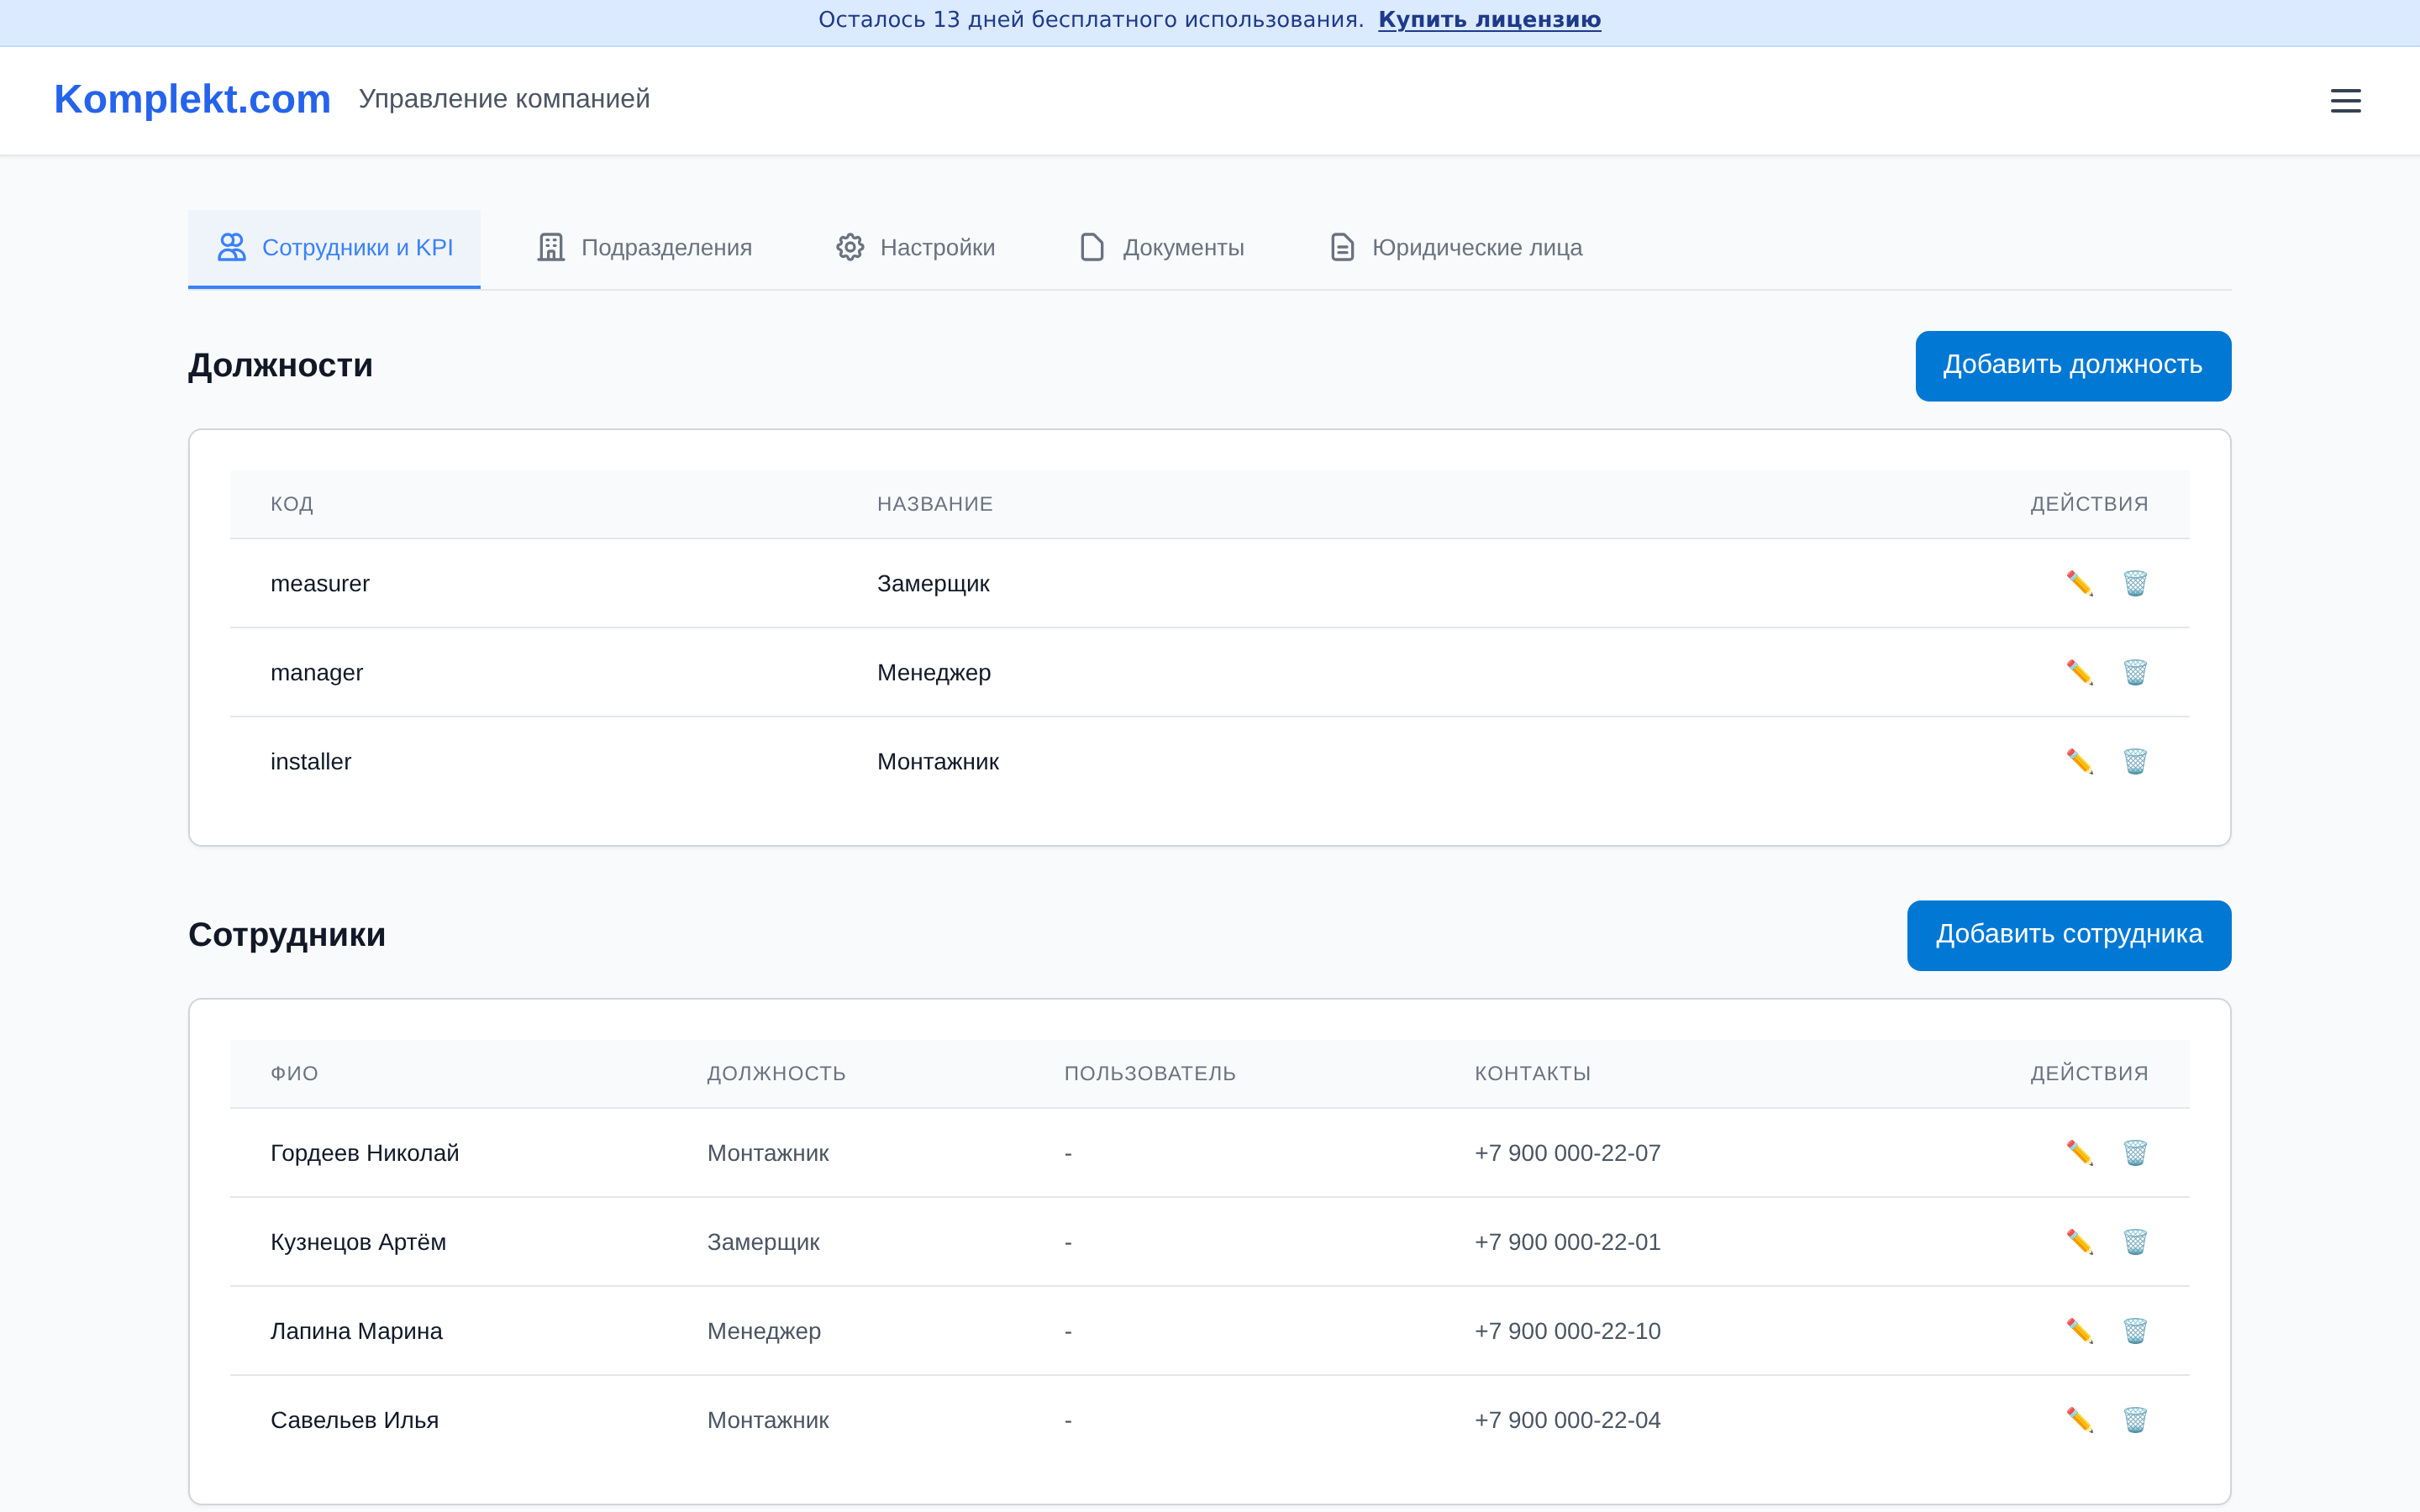Click phone +7 900 000-22-10

pyautogui.click(x=1567, y=1330)
